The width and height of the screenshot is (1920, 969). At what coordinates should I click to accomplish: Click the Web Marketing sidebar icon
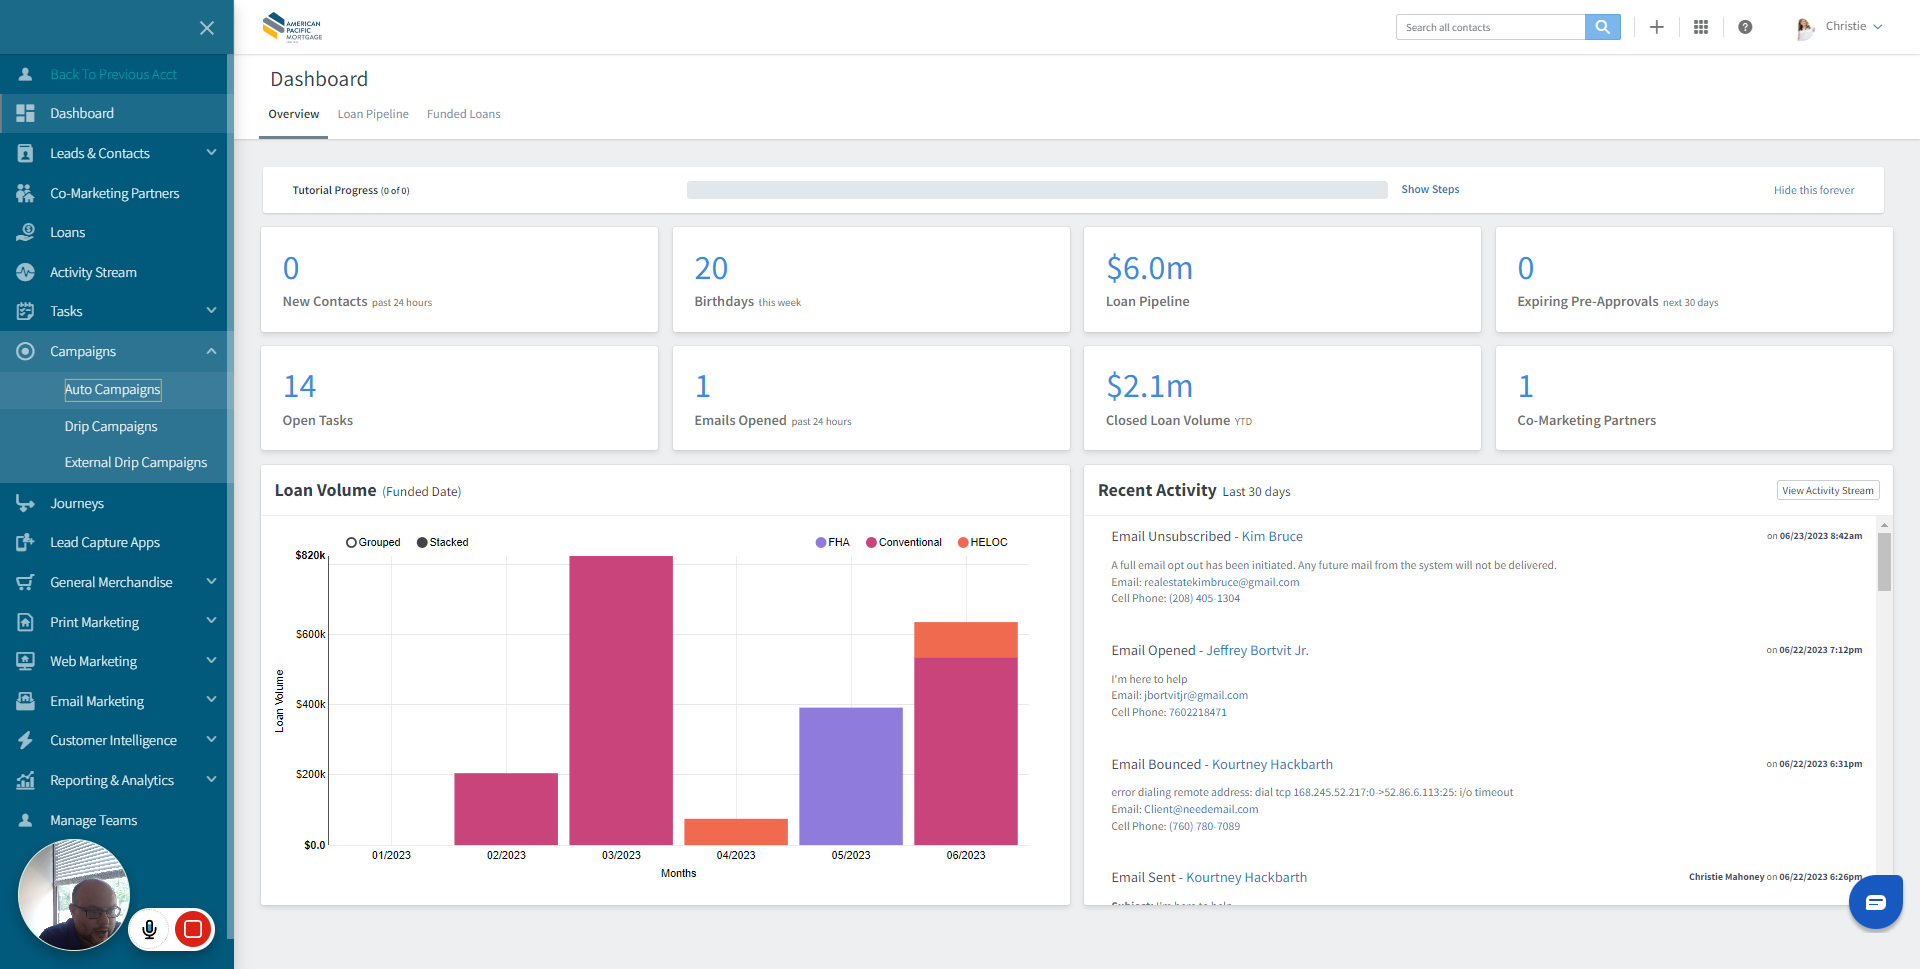(26, 661)
